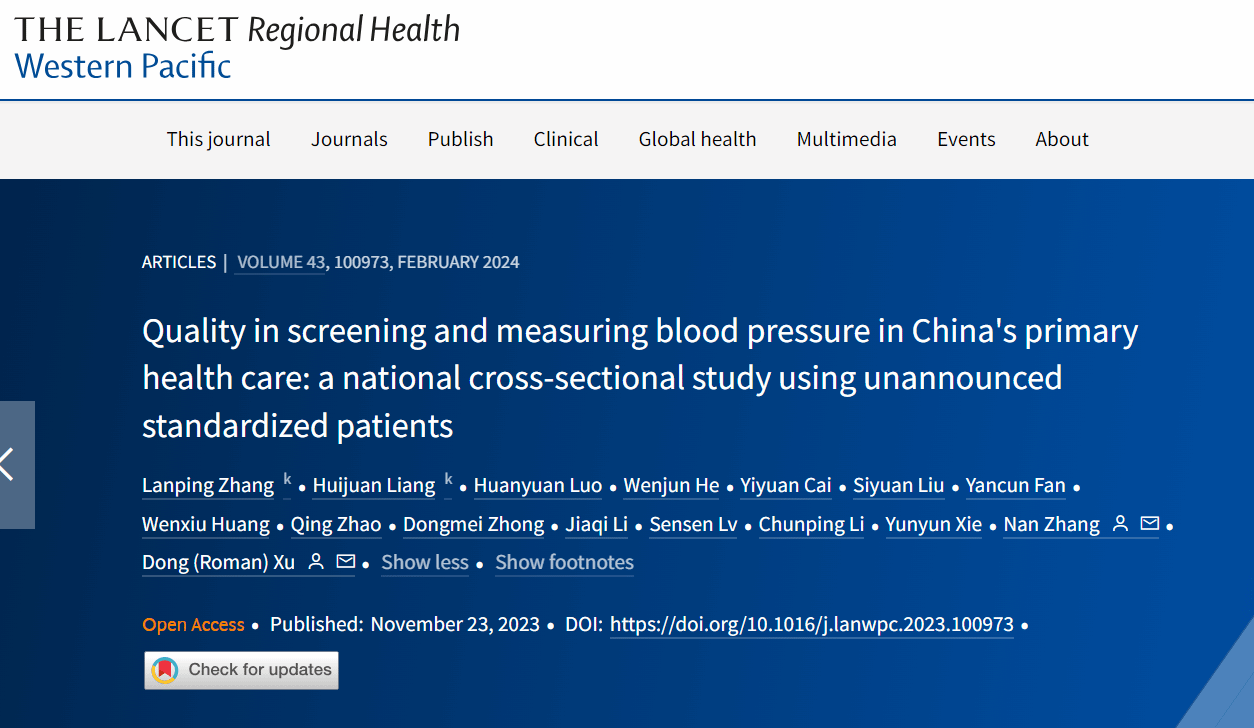Follow the DOI link
The height and width of the screenshot is (728, 1254).
coord(812,625)
